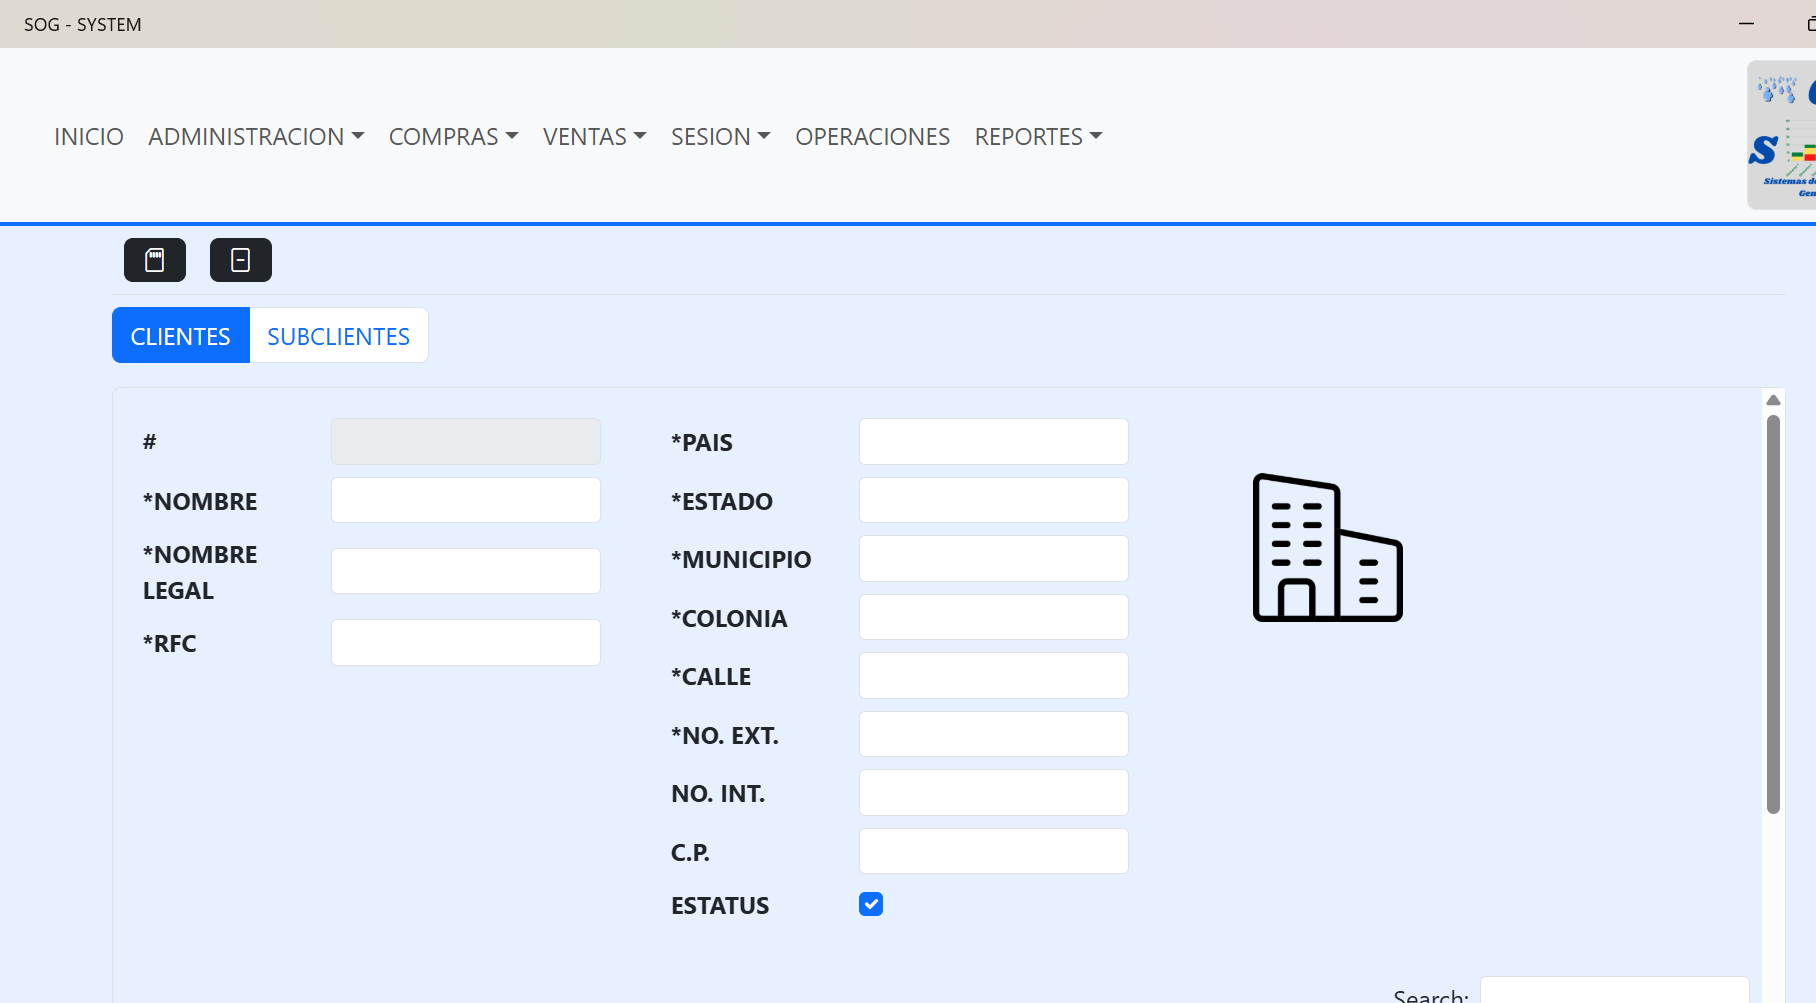Click the save (memory card) icon button
The width and height of the screenshot is (1816, 1003).
[155, 260]
